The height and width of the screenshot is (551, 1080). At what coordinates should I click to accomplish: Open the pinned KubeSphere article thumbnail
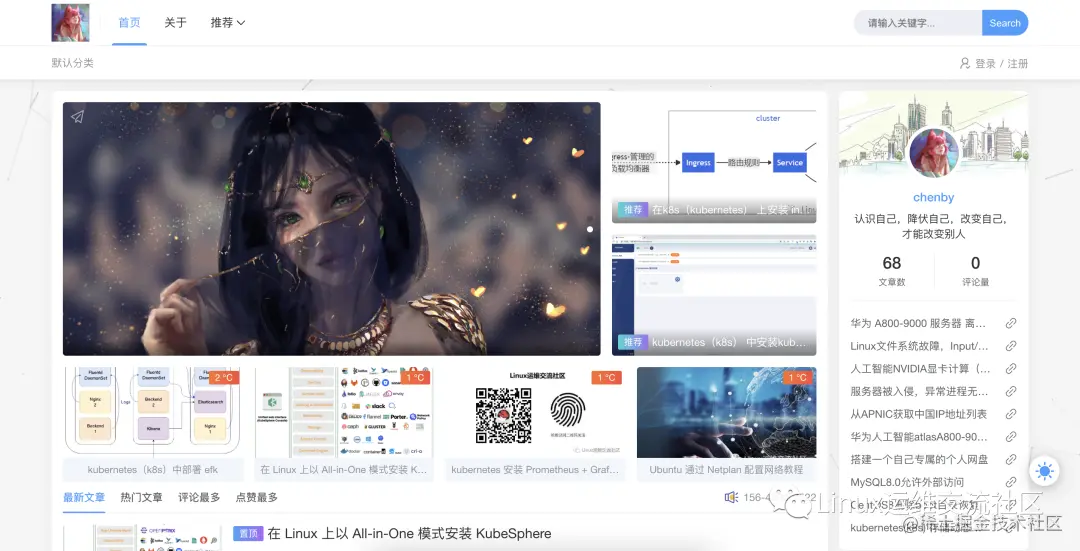(x=143, y=538)
